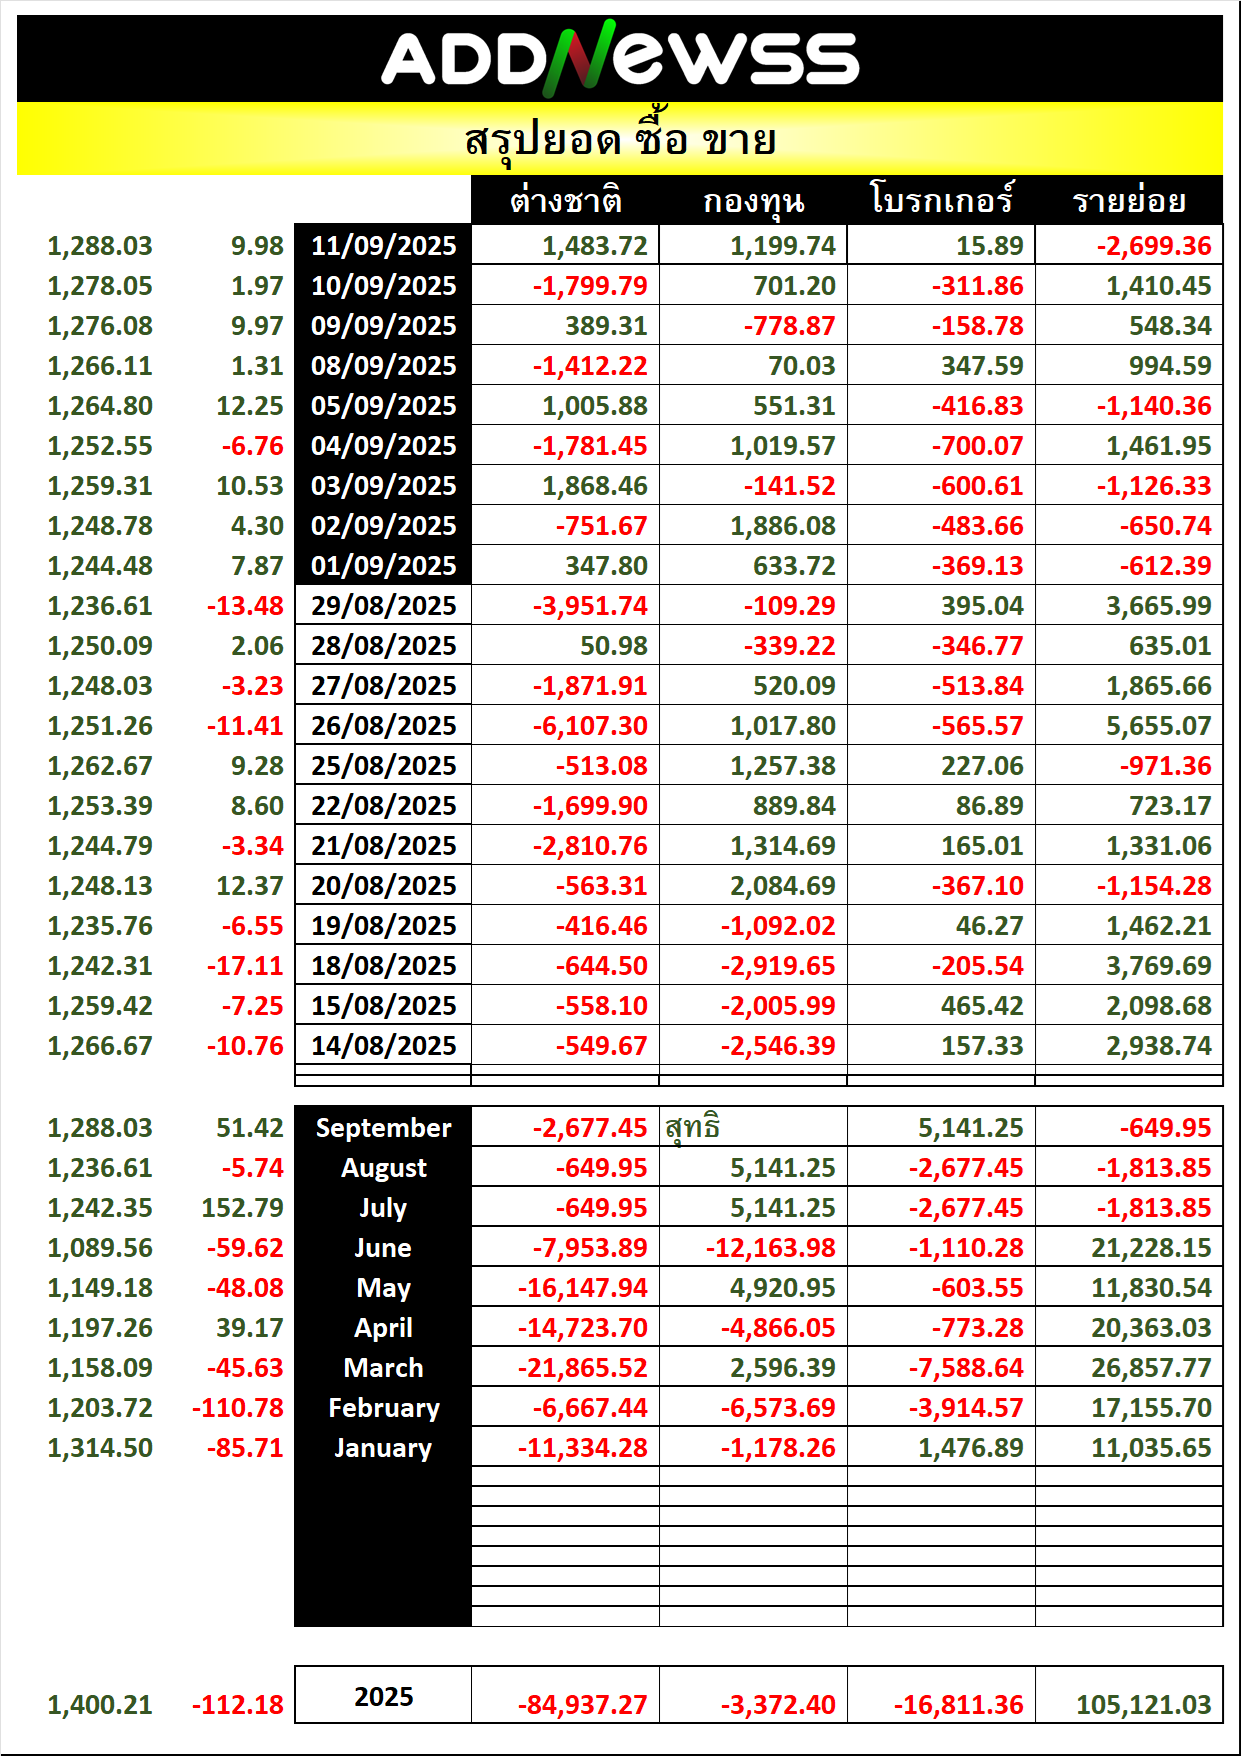This screenshot has width=1241, height=1756.
Task: Click the September month row label
Action: 383,1127
